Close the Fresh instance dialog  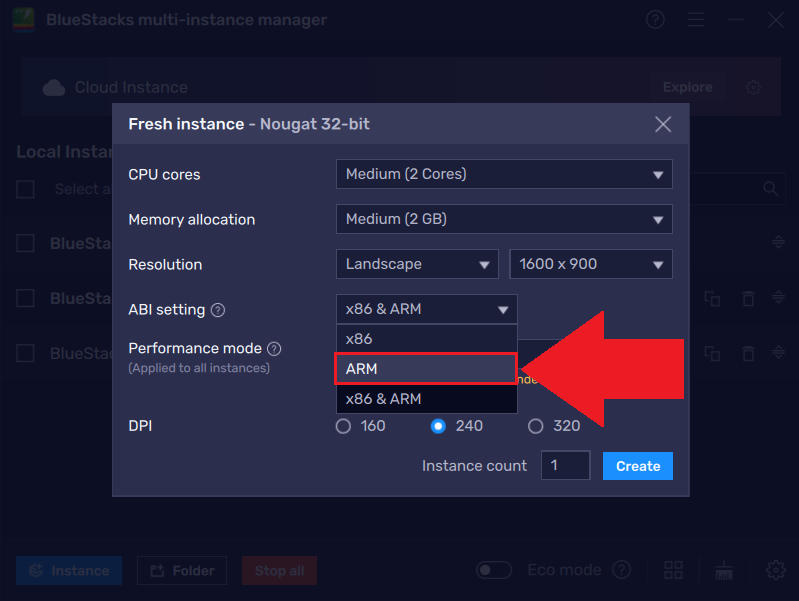(663, 124)
